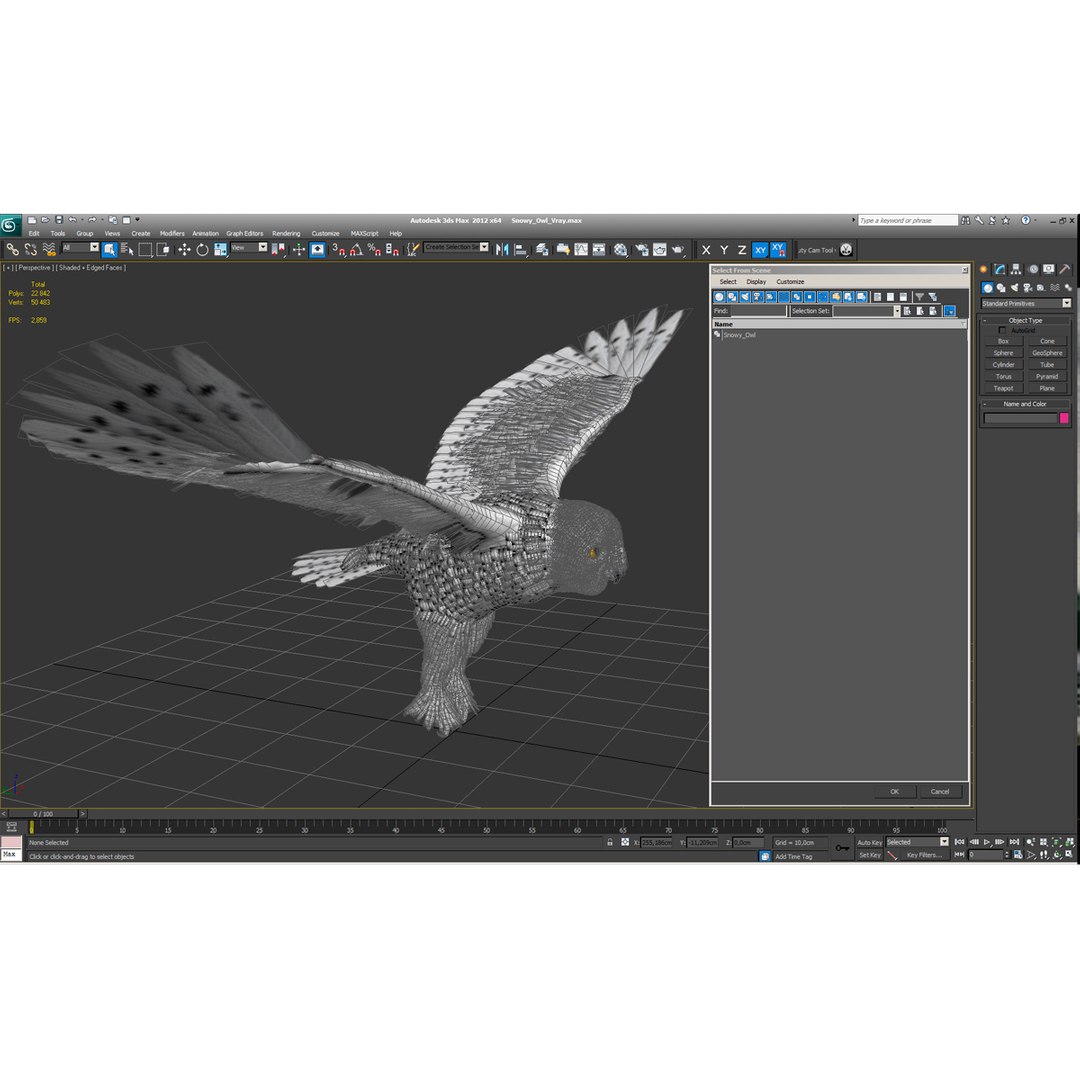Click the Align tool icon

pyautogui.click(x=521, y=249)
